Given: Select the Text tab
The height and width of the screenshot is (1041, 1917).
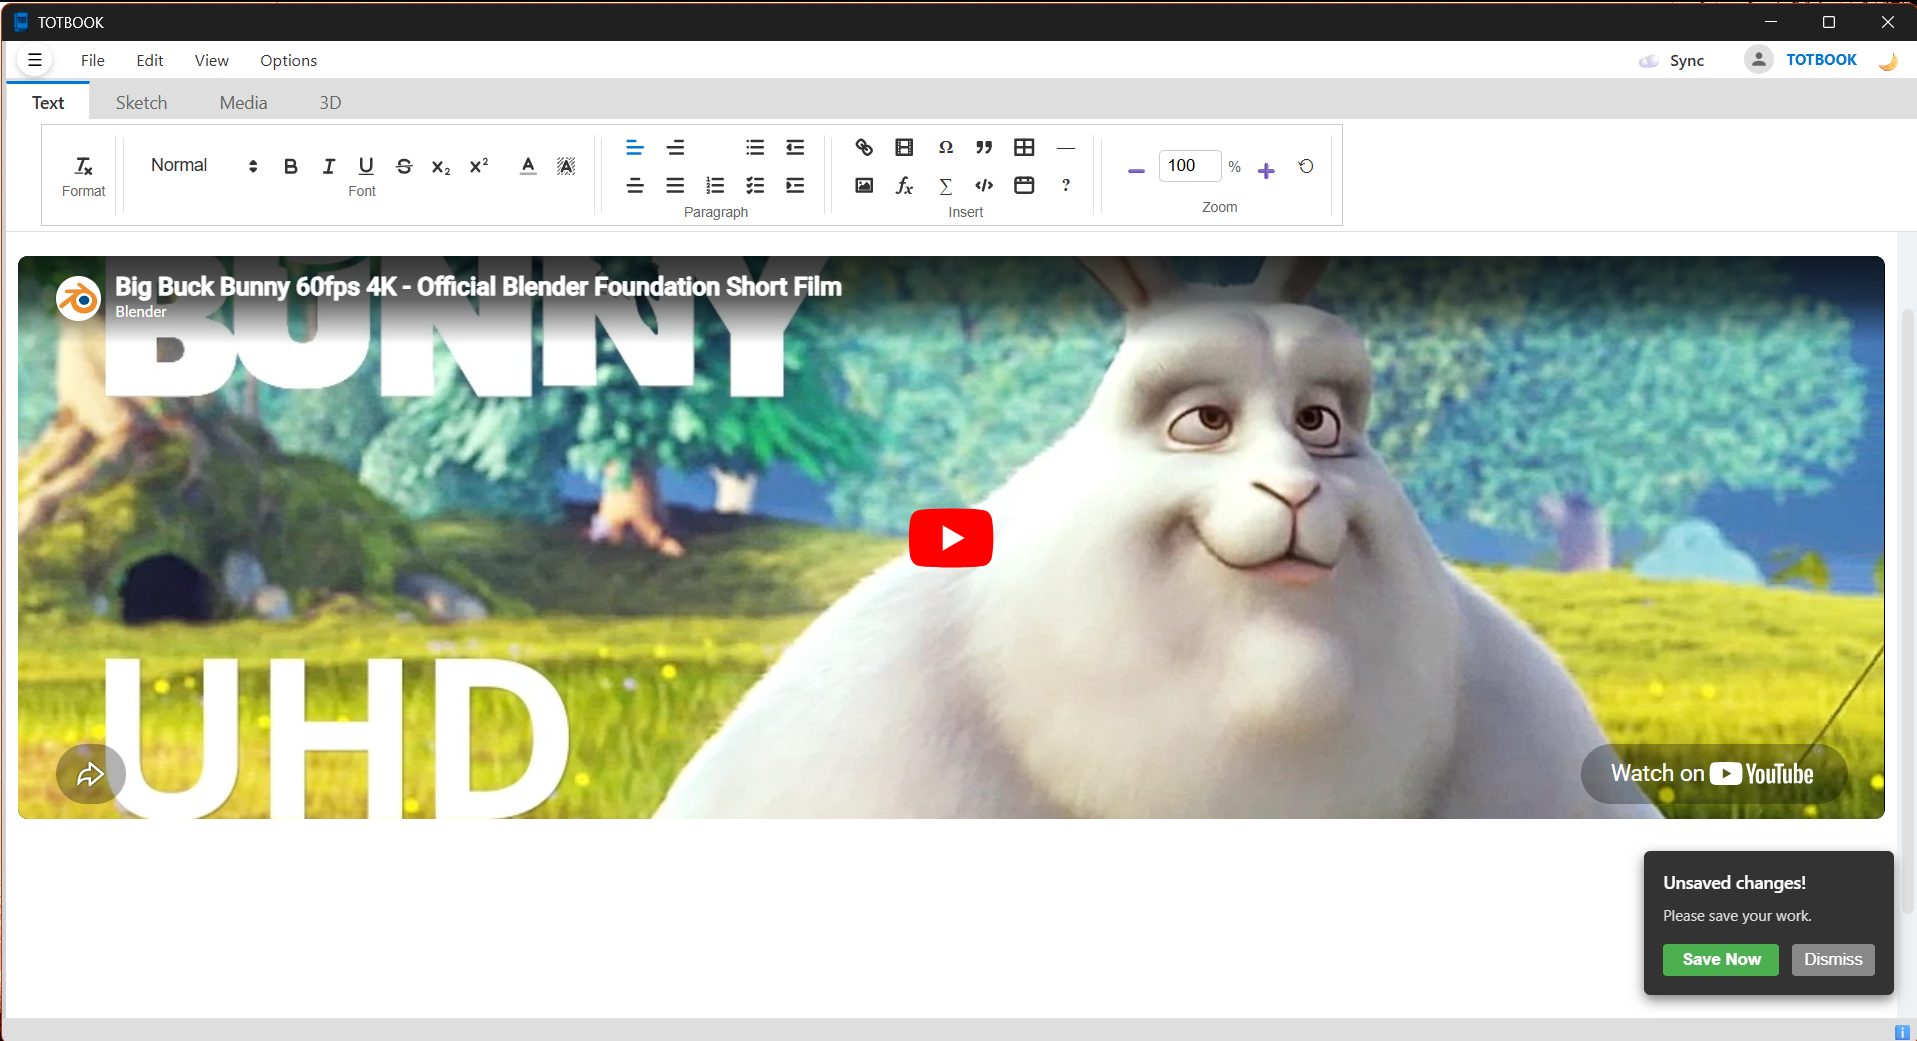Looking at the screenshot, I should [x=48, y=103].
